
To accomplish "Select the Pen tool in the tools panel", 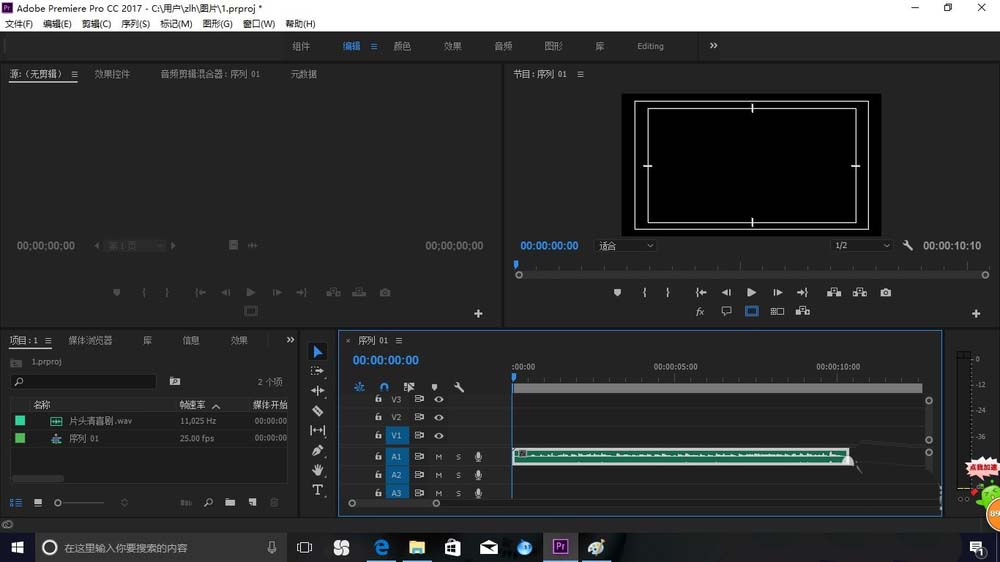I will point(318,450).
